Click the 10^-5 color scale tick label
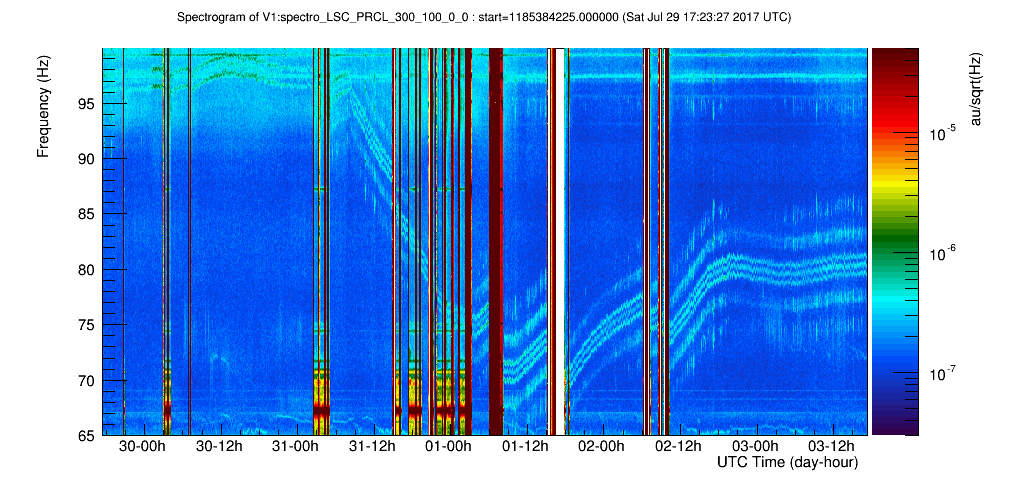The width and height of the screenshot is (1020, 484). pyautogui.click(x=943, y=135)
